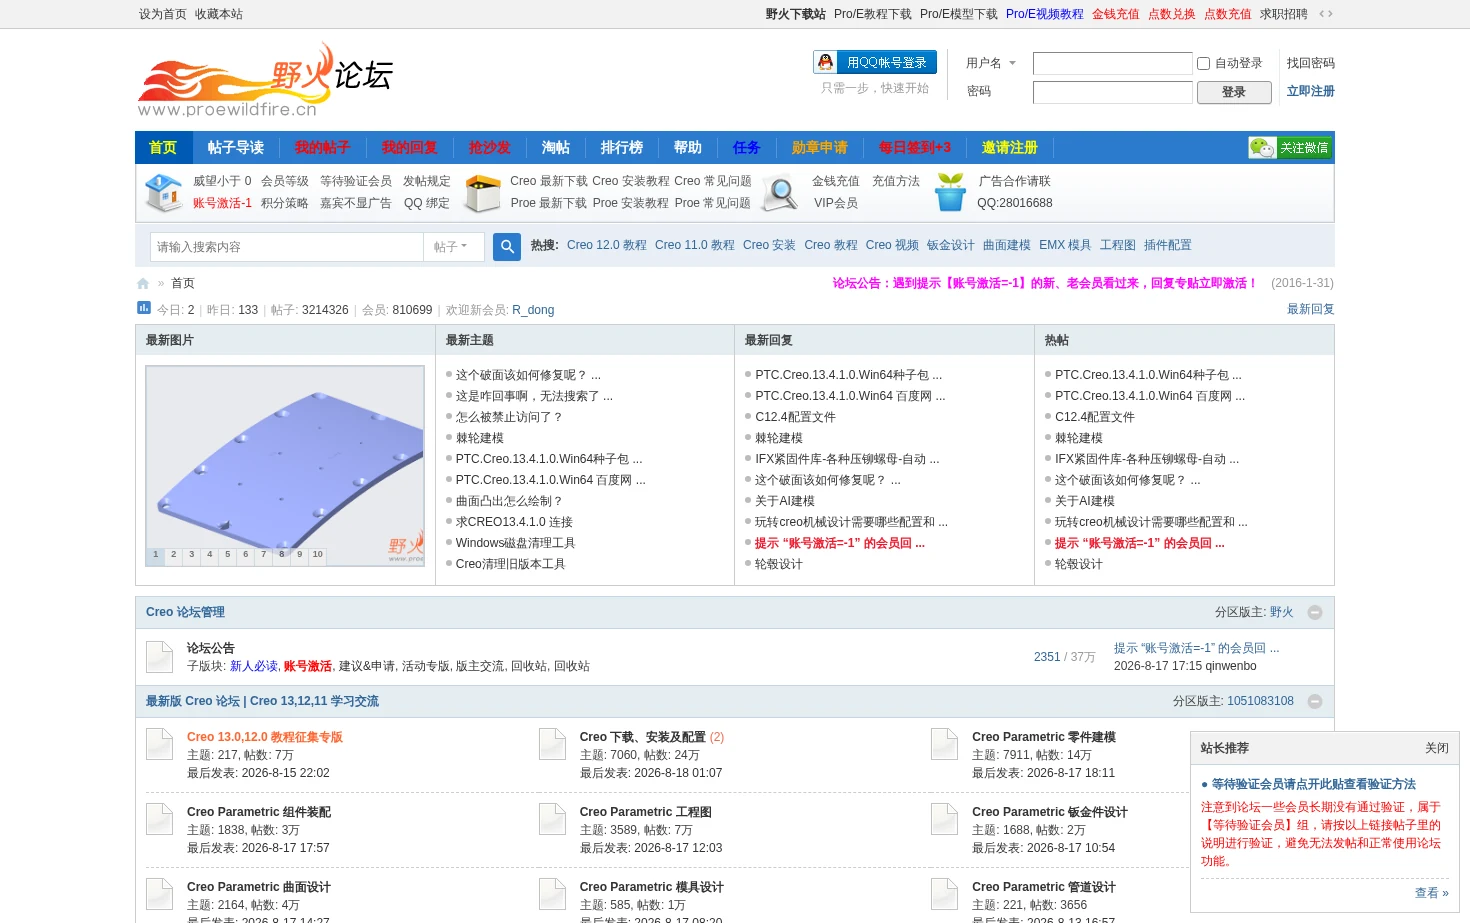Open C12.4配置文件 in the 热帖 list
The width and height of the screenshot is (1470, 923).
click(x=1095, y=417)
